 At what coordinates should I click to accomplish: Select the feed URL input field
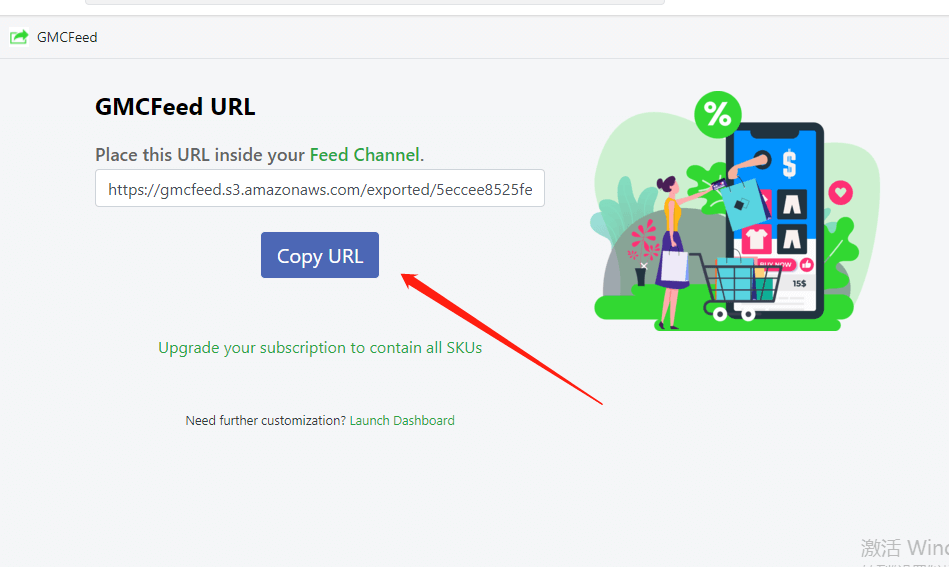320,188
